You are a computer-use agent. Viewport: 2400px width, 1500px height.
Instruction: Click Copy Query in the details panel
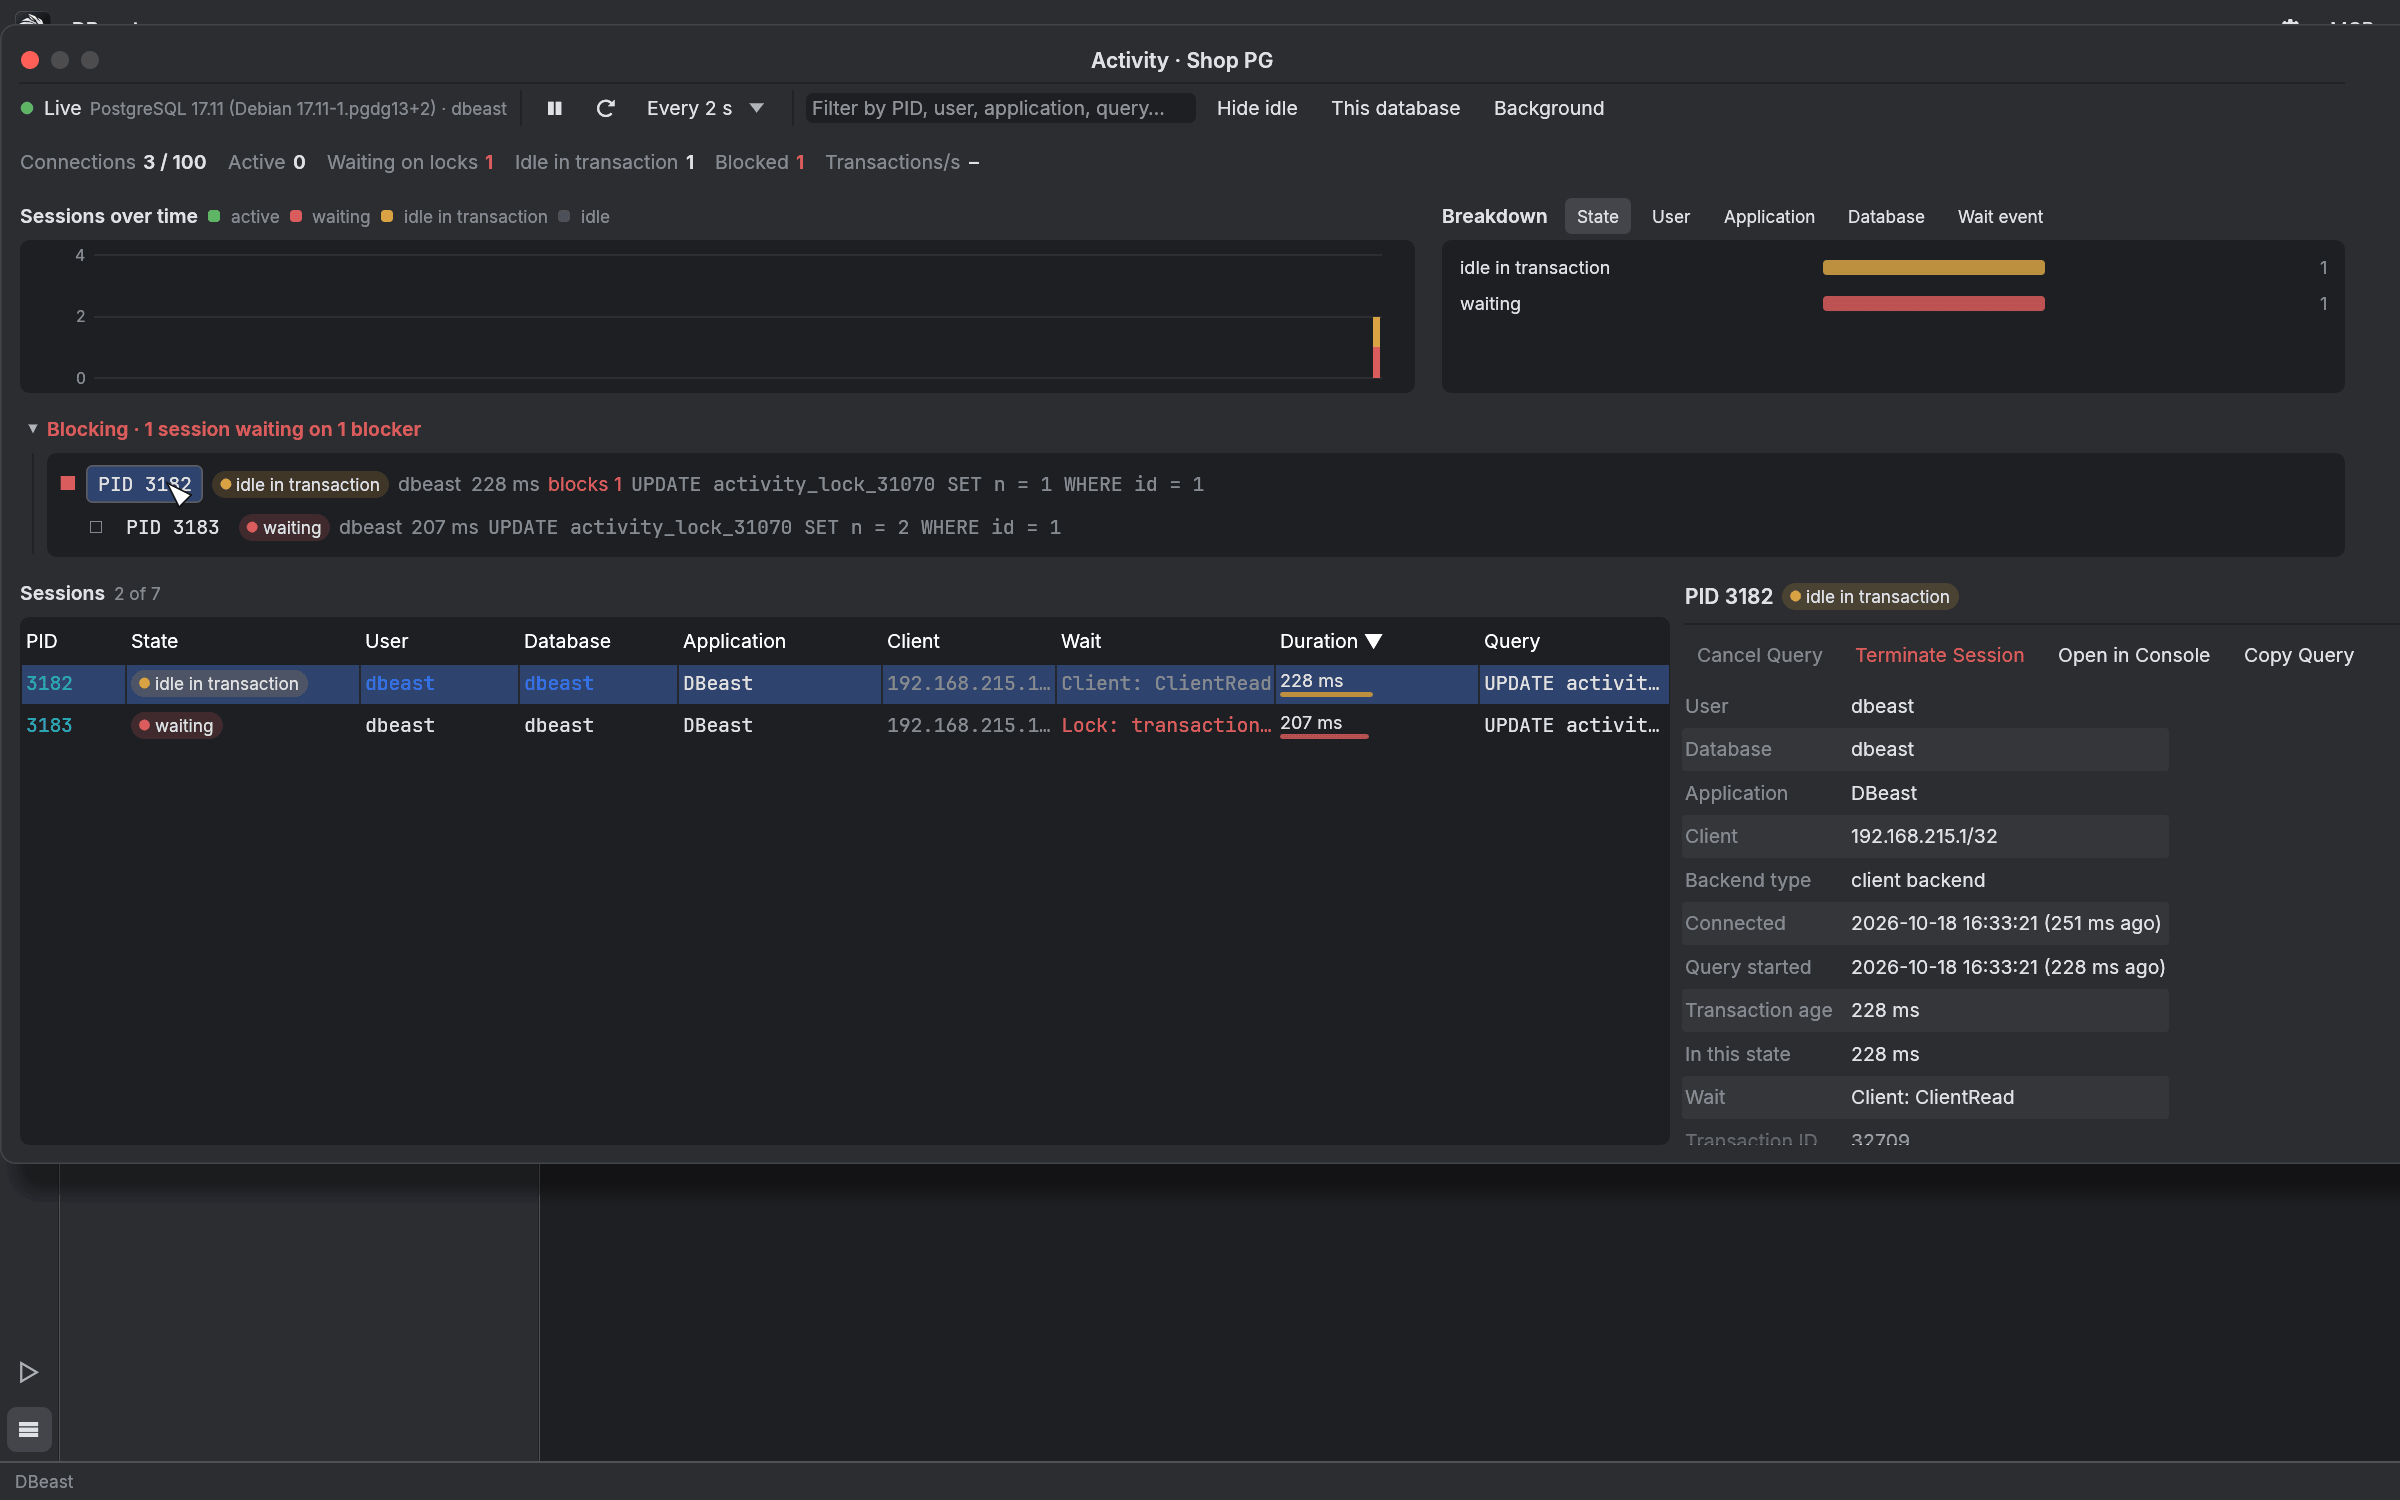click(x=2298, y=655)
